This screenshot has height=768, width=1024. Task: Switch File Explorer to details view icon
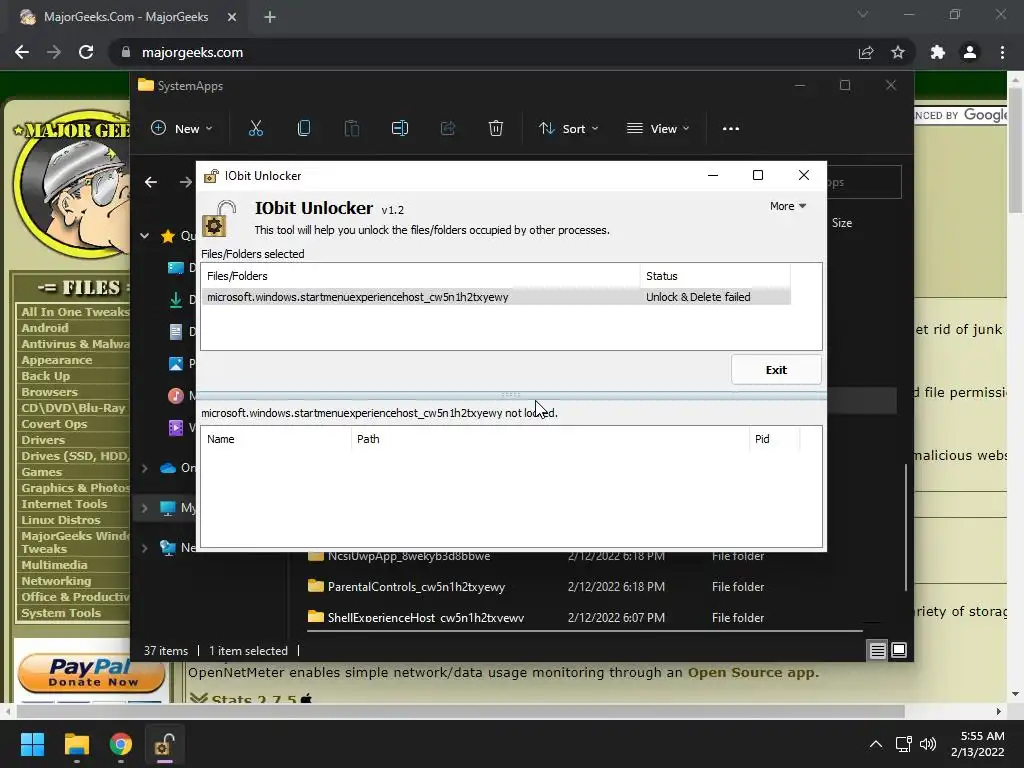tap(877, 650)
